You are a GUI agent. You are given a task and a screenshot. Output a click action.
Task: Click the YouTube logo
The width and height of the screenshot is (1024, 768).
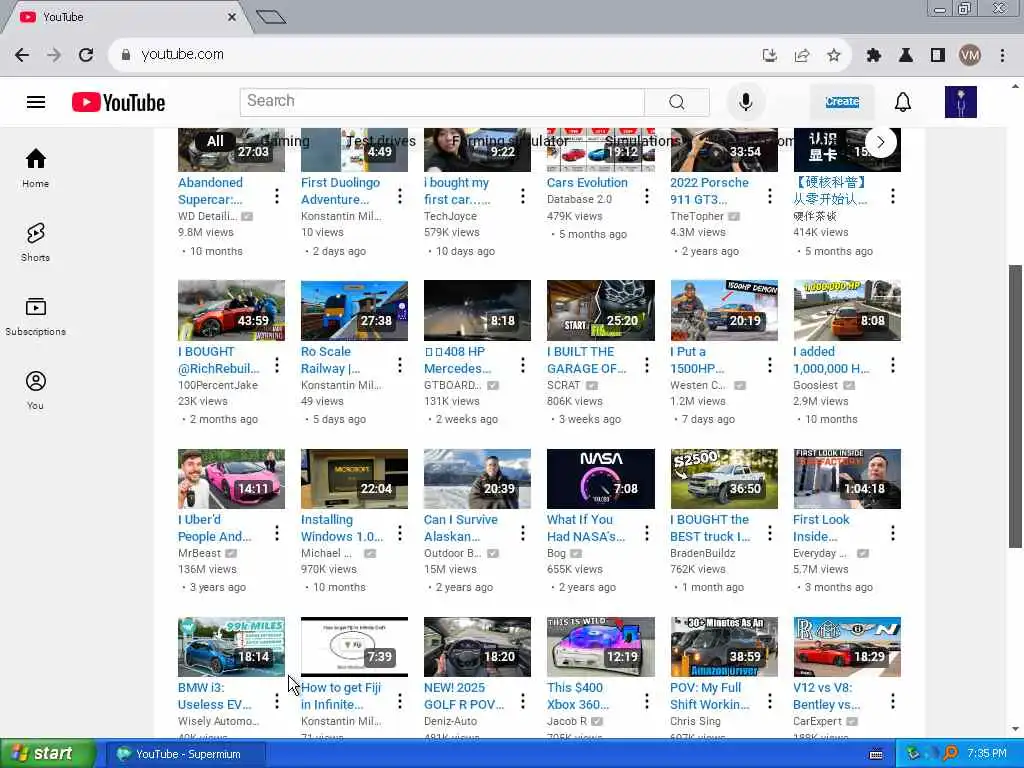point(118,103)
